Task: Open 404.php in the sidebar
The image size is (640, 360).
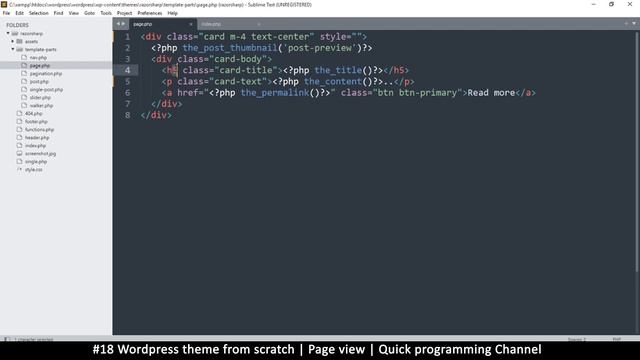Action: coord(33,113)
